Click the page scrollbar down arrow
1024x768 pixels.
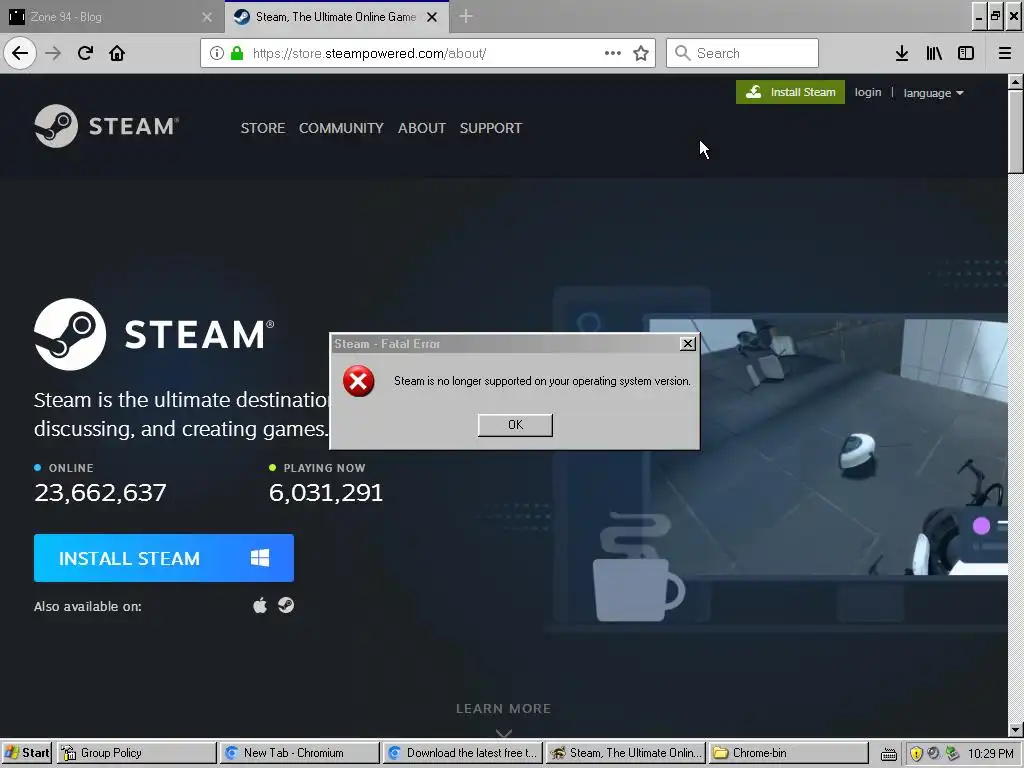tap(1016, 730)
